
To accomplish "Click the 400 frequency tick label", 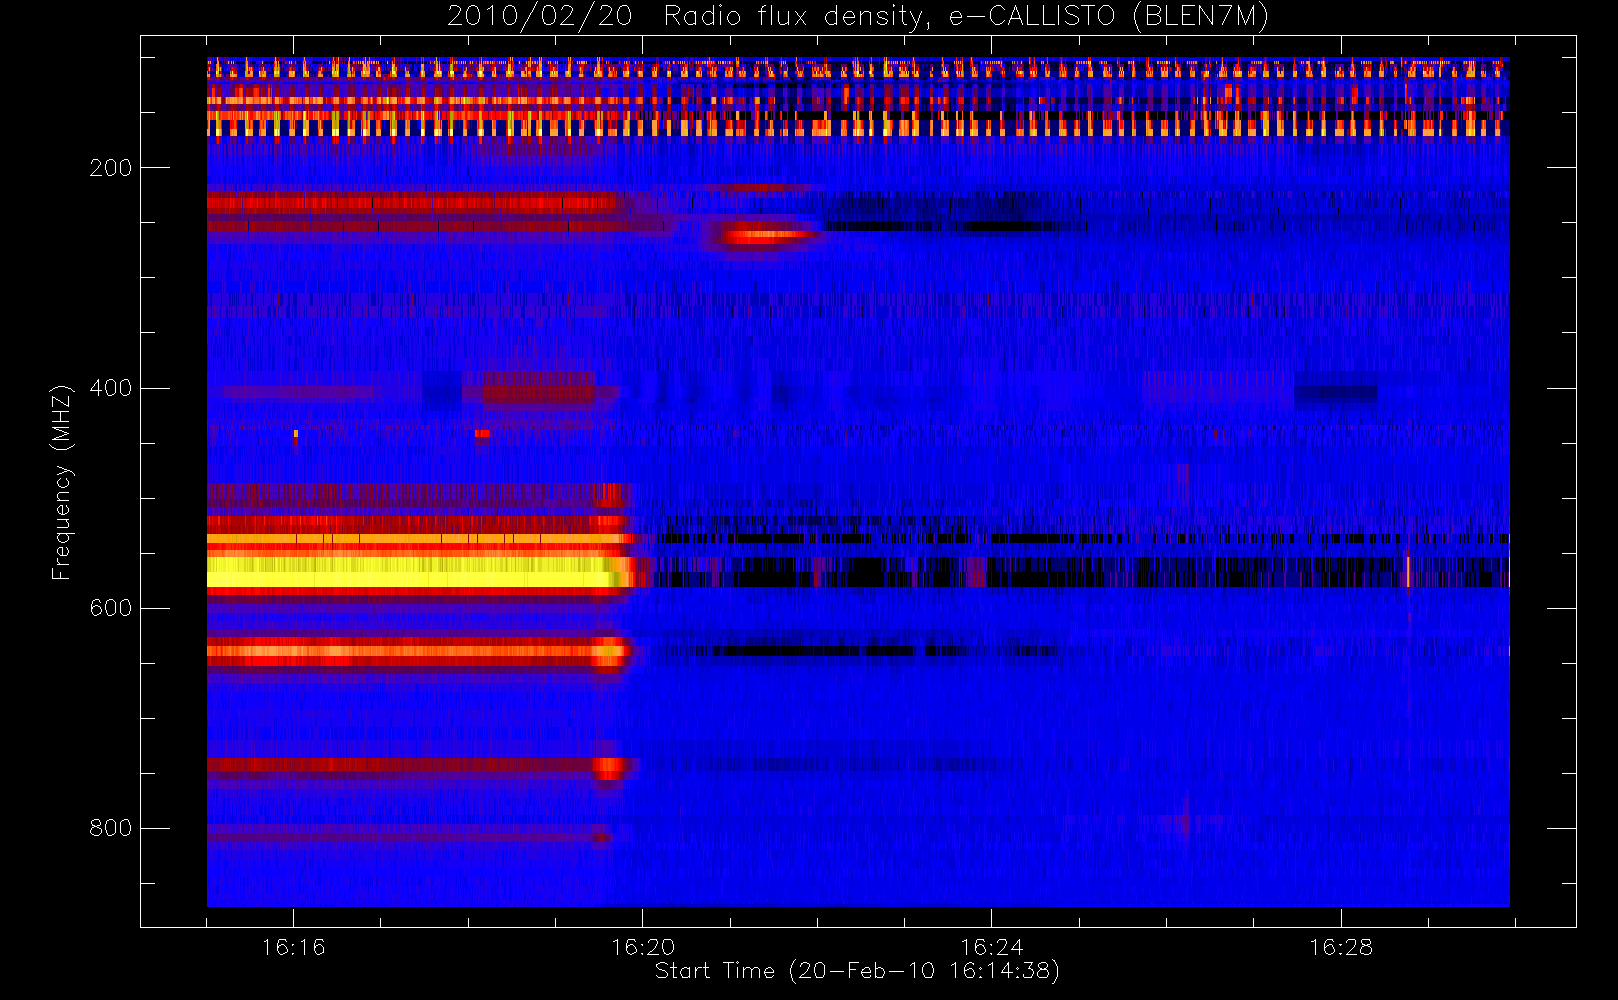I will 111,388.
